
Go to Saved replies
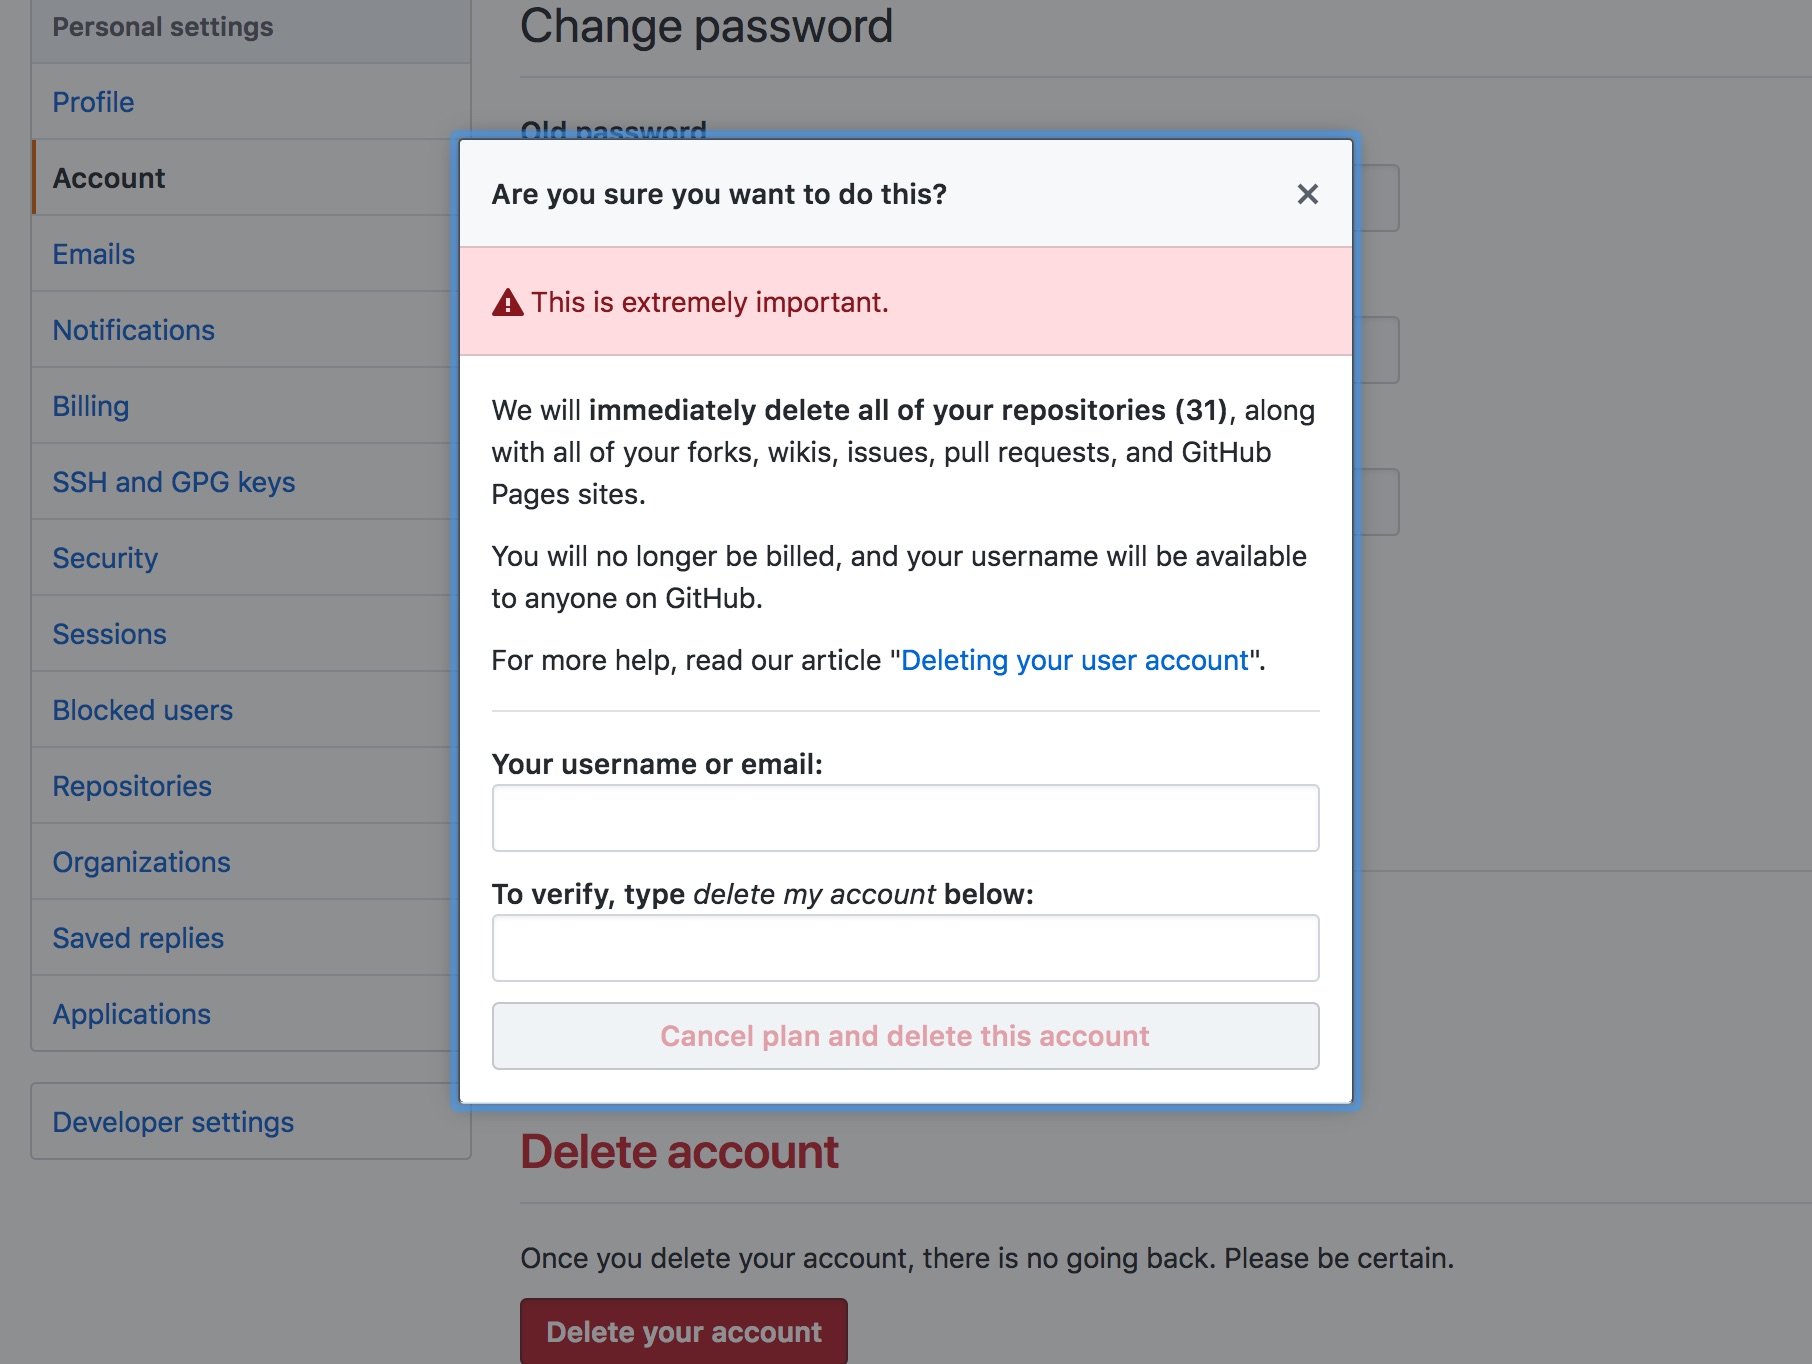coord(138,938)
